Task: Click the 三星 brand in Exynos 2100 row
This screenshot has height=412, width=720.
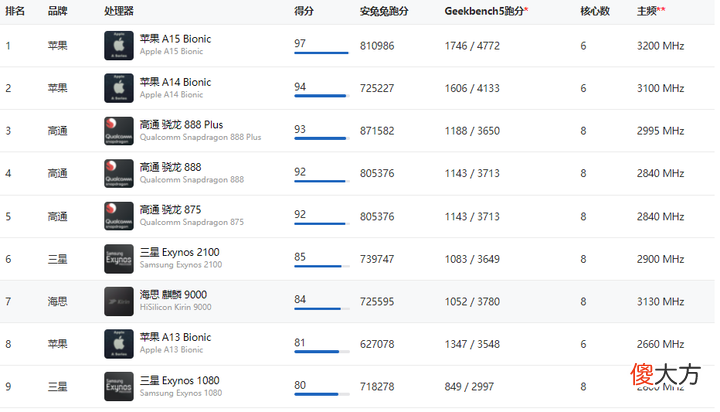Action: tap(57, 259)
